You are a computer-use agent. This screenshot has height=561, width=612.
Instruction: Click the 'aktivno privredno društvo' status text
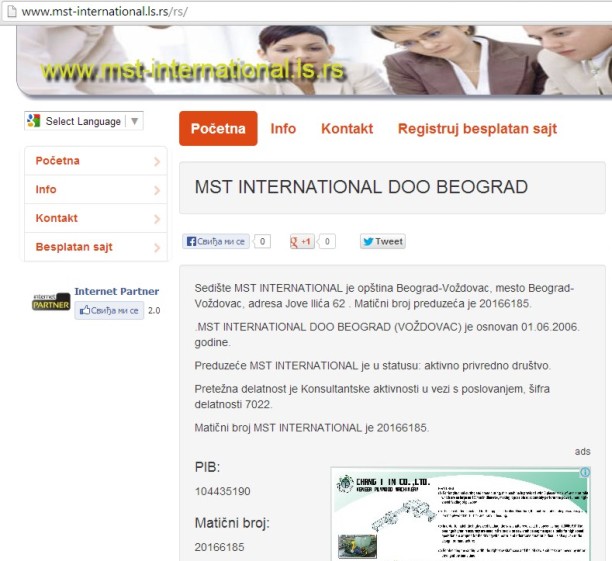pos(487,366)
